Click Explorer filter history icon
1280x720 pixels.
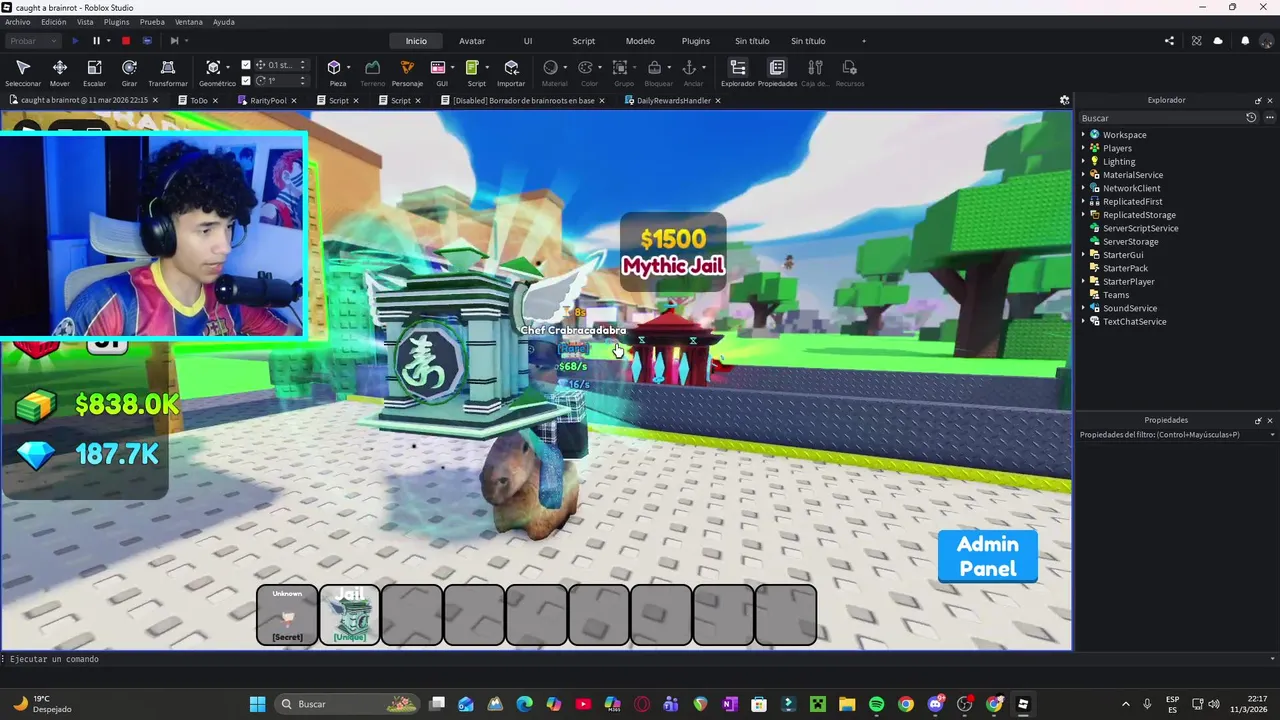1250,118
